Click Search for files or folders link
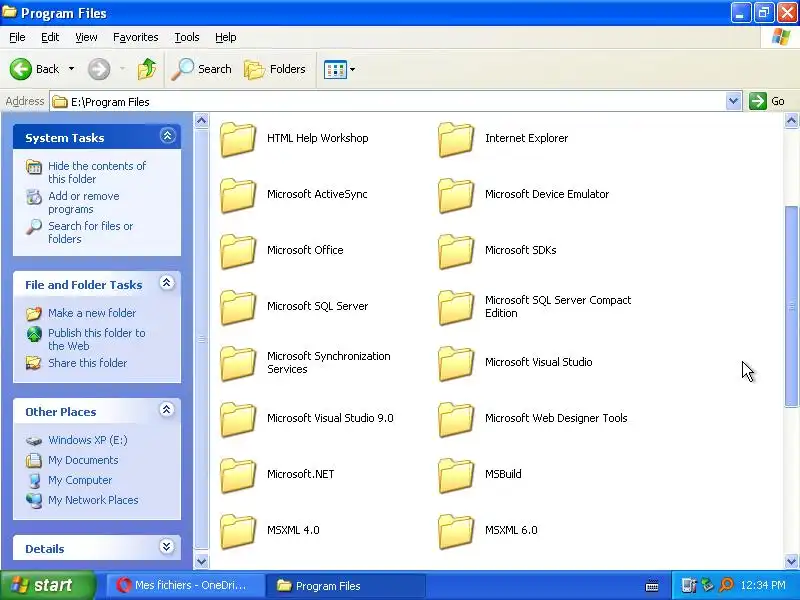This screenshot has height=600, width=800. (x=90, y=232)
